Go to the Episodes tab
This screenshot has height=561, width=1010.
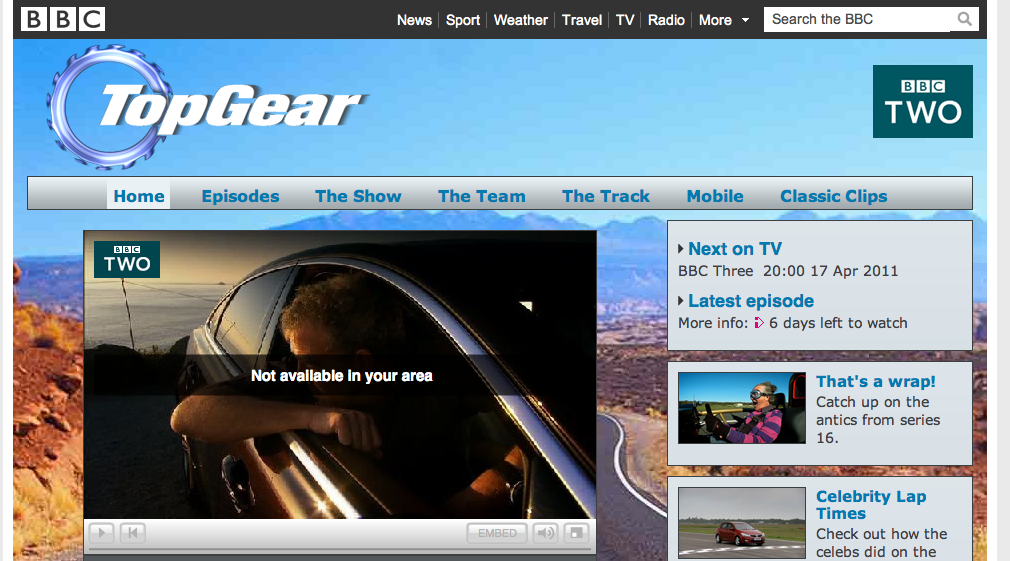(240, 196)
